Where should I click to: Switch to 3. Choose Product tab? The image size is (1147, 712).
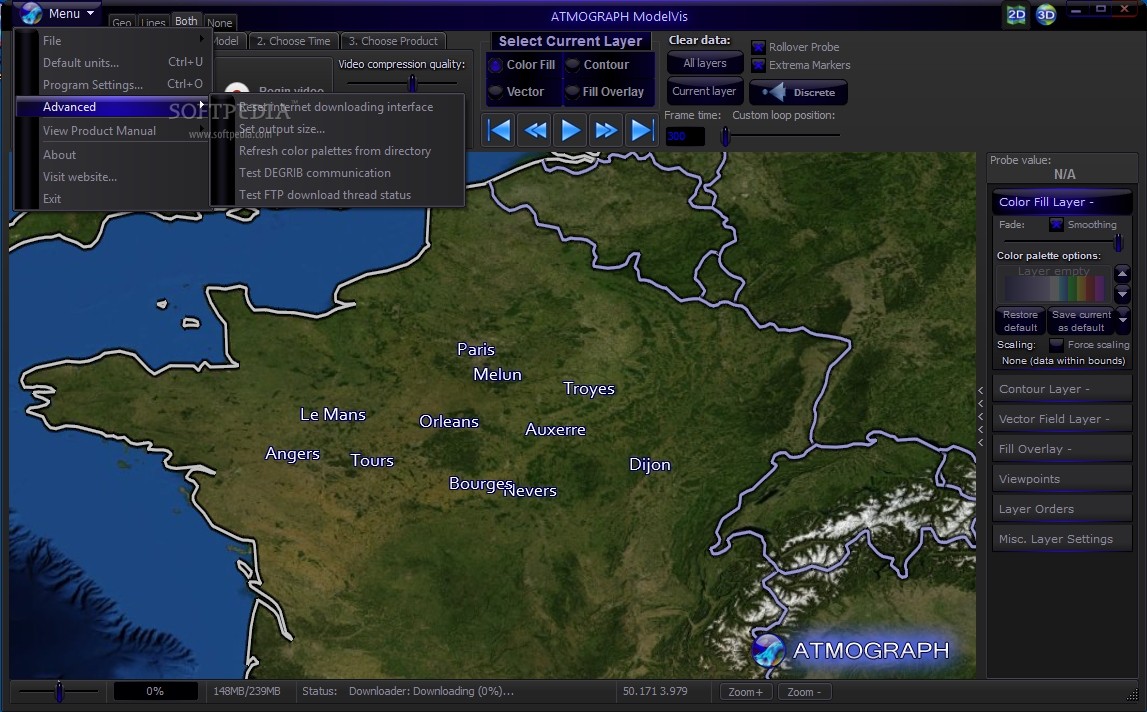point(394,41)
